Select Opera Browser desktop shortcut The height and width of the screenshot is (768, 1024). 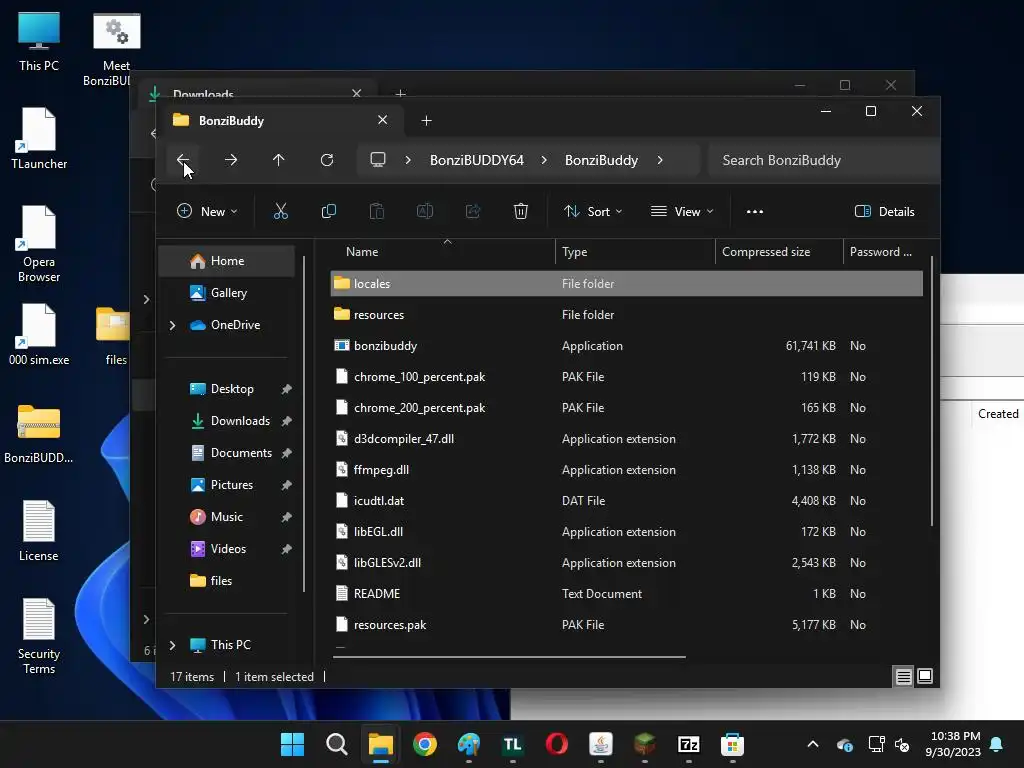39,244
